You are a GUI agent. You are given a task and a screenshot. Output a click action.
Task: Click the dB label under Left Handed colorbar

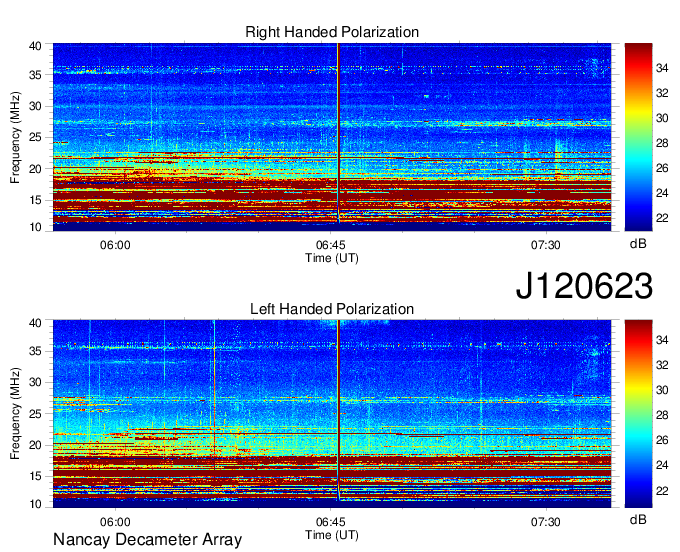[638, 520]
